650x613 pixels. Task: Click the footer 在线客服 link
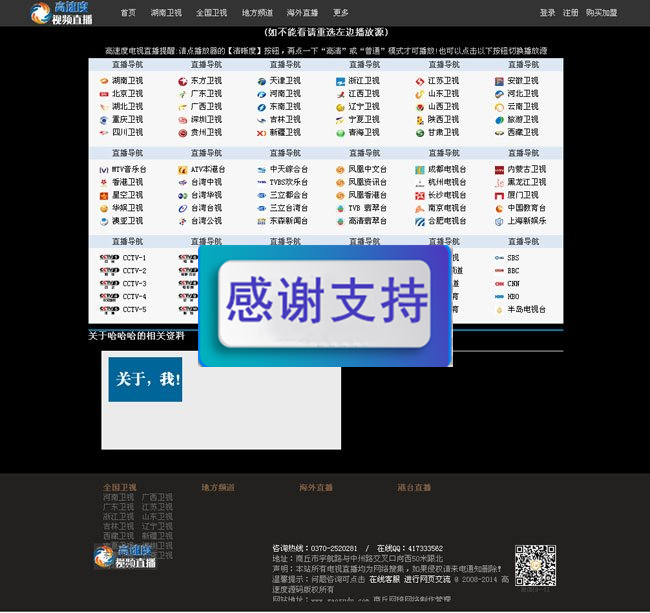(384, 579)
